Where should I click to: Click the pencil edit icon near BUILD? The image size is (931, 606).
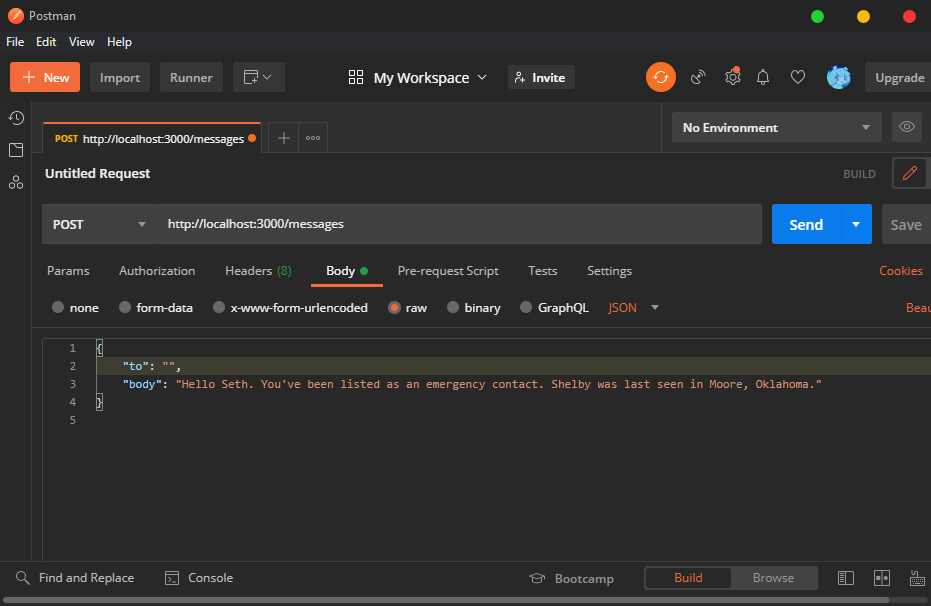(910, 173)
